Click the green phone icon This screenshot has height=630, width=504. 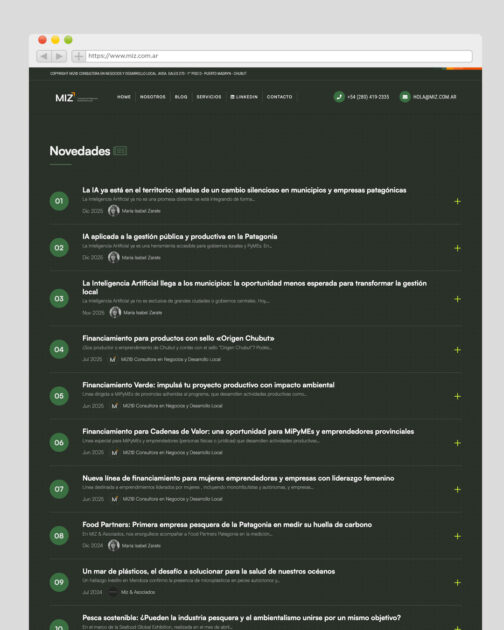339,97
